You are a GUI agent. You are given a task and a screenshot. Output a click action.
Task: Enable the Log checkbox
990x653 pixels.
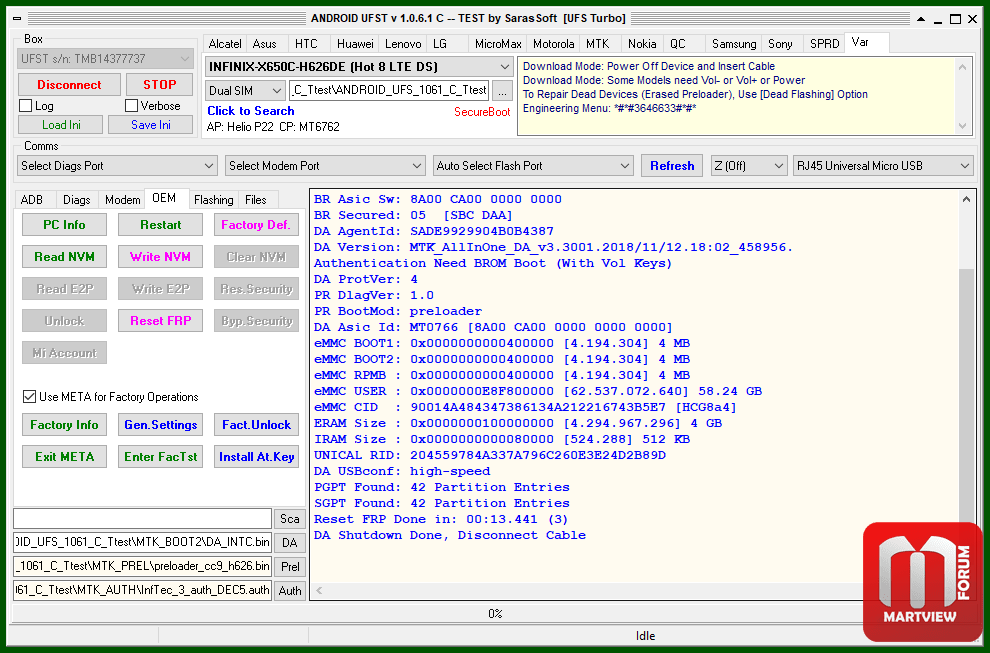tap(26, 105)
